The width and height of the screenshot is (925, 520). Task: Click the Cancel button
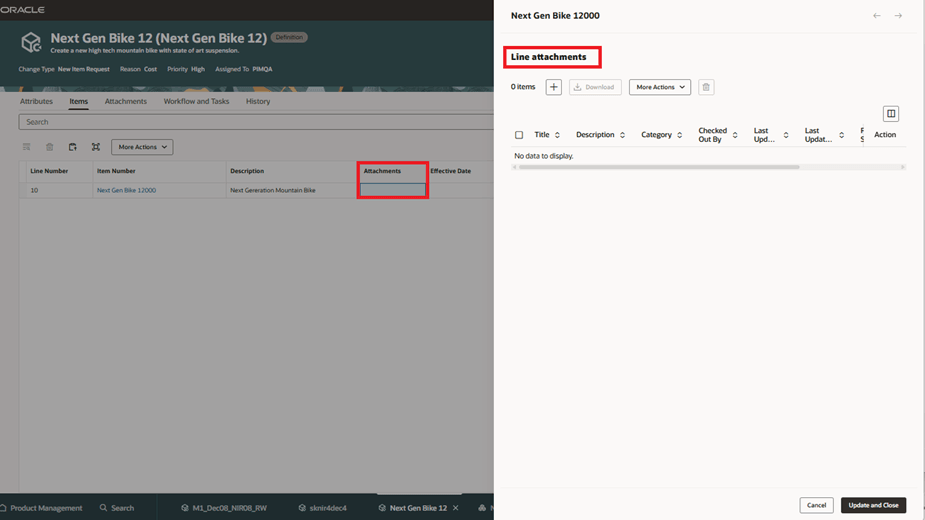coord(816,505)
